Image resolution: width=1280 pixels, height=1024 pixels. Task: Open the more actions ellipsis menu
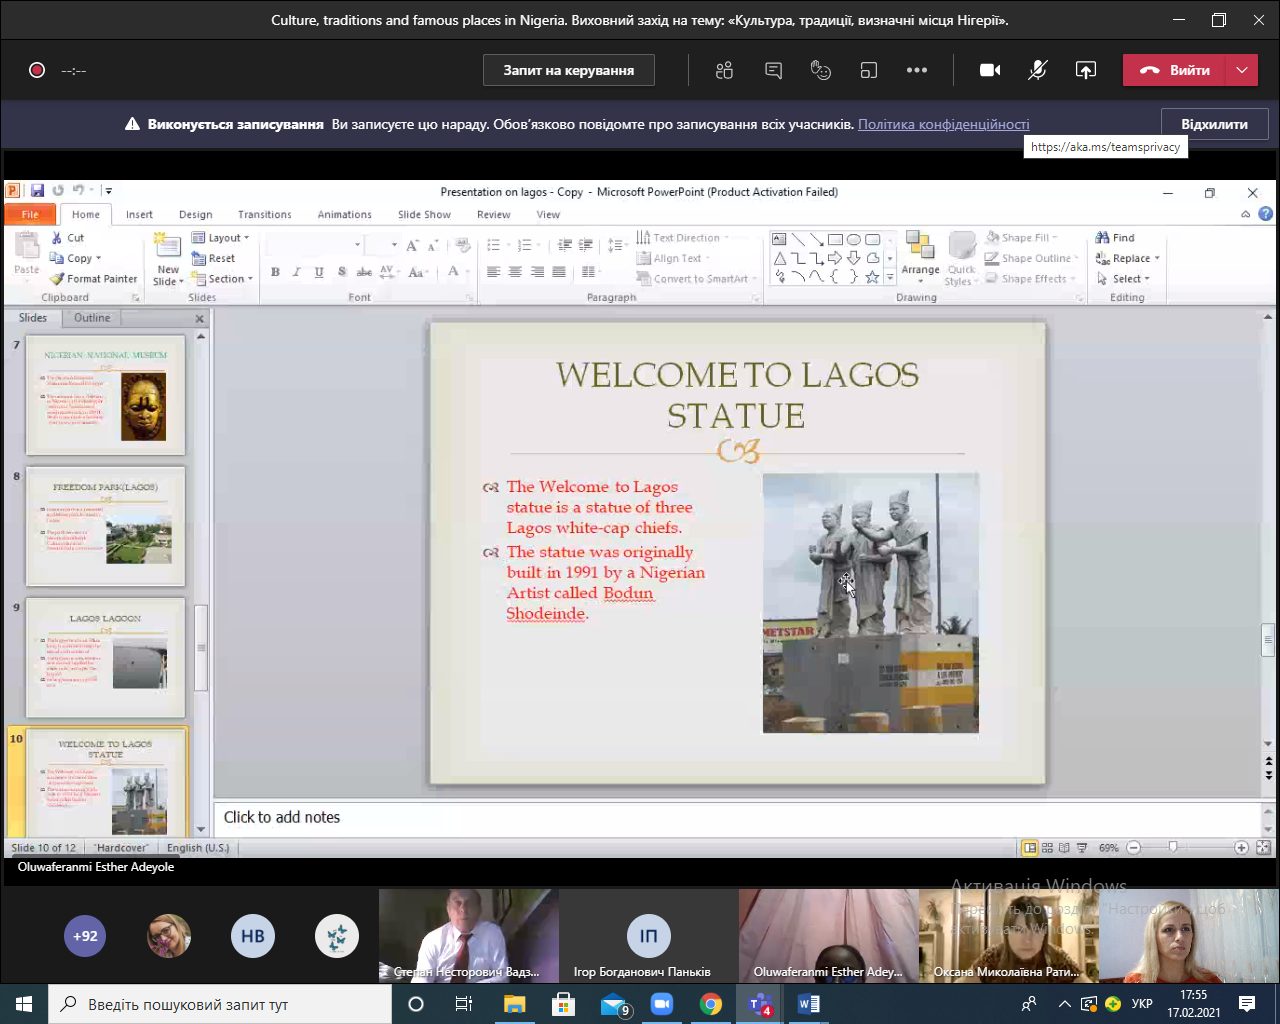(917, 70)
